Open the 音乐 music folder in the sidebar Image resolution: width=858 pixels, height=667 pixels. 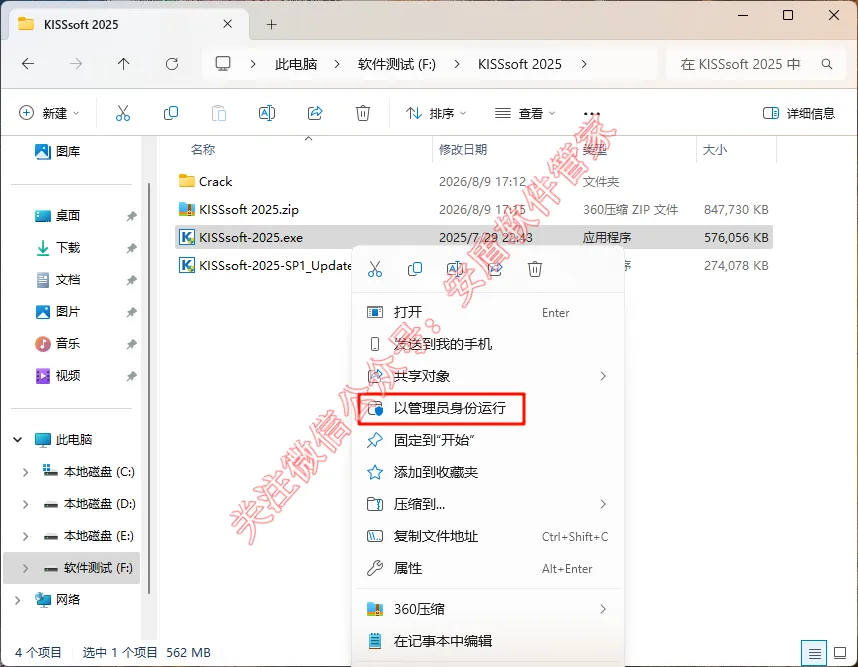pos(57,344)
